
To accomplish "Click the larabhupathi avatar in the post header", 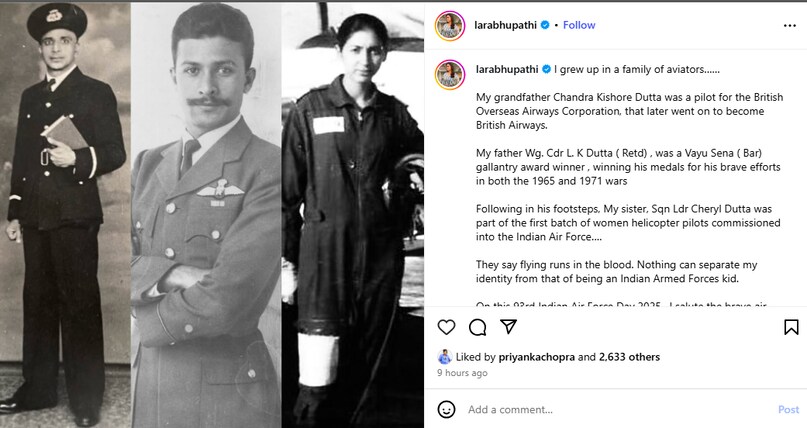I will coord(451,25).
